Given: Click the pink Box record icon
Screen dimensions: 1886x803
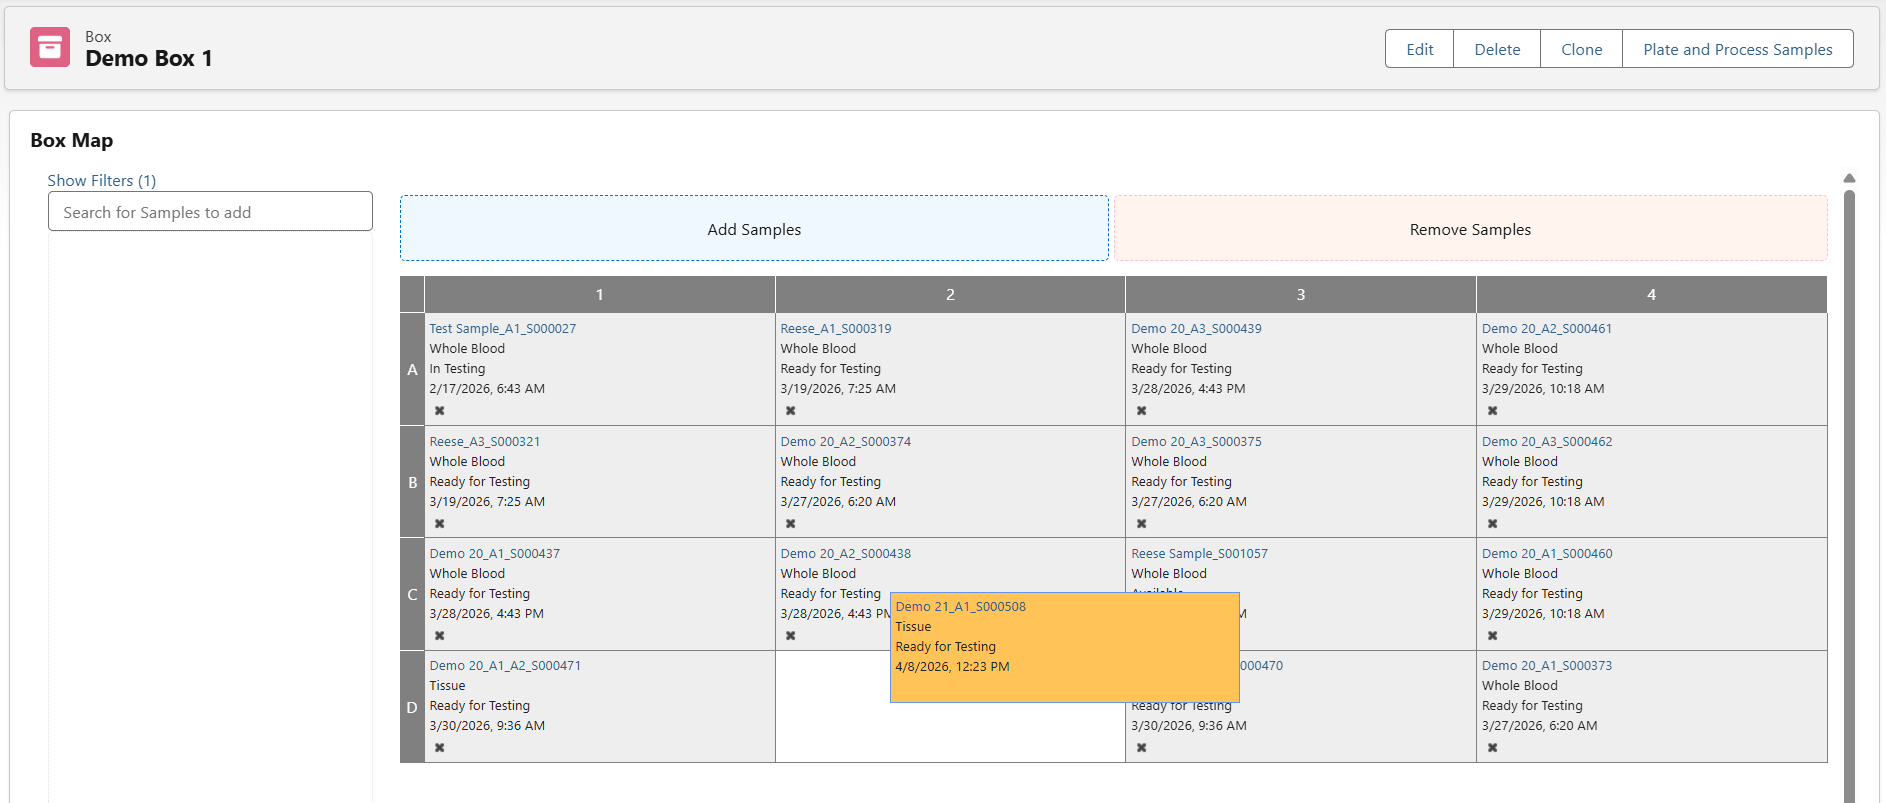Looking at the screenshot, I should click(50, 47).
